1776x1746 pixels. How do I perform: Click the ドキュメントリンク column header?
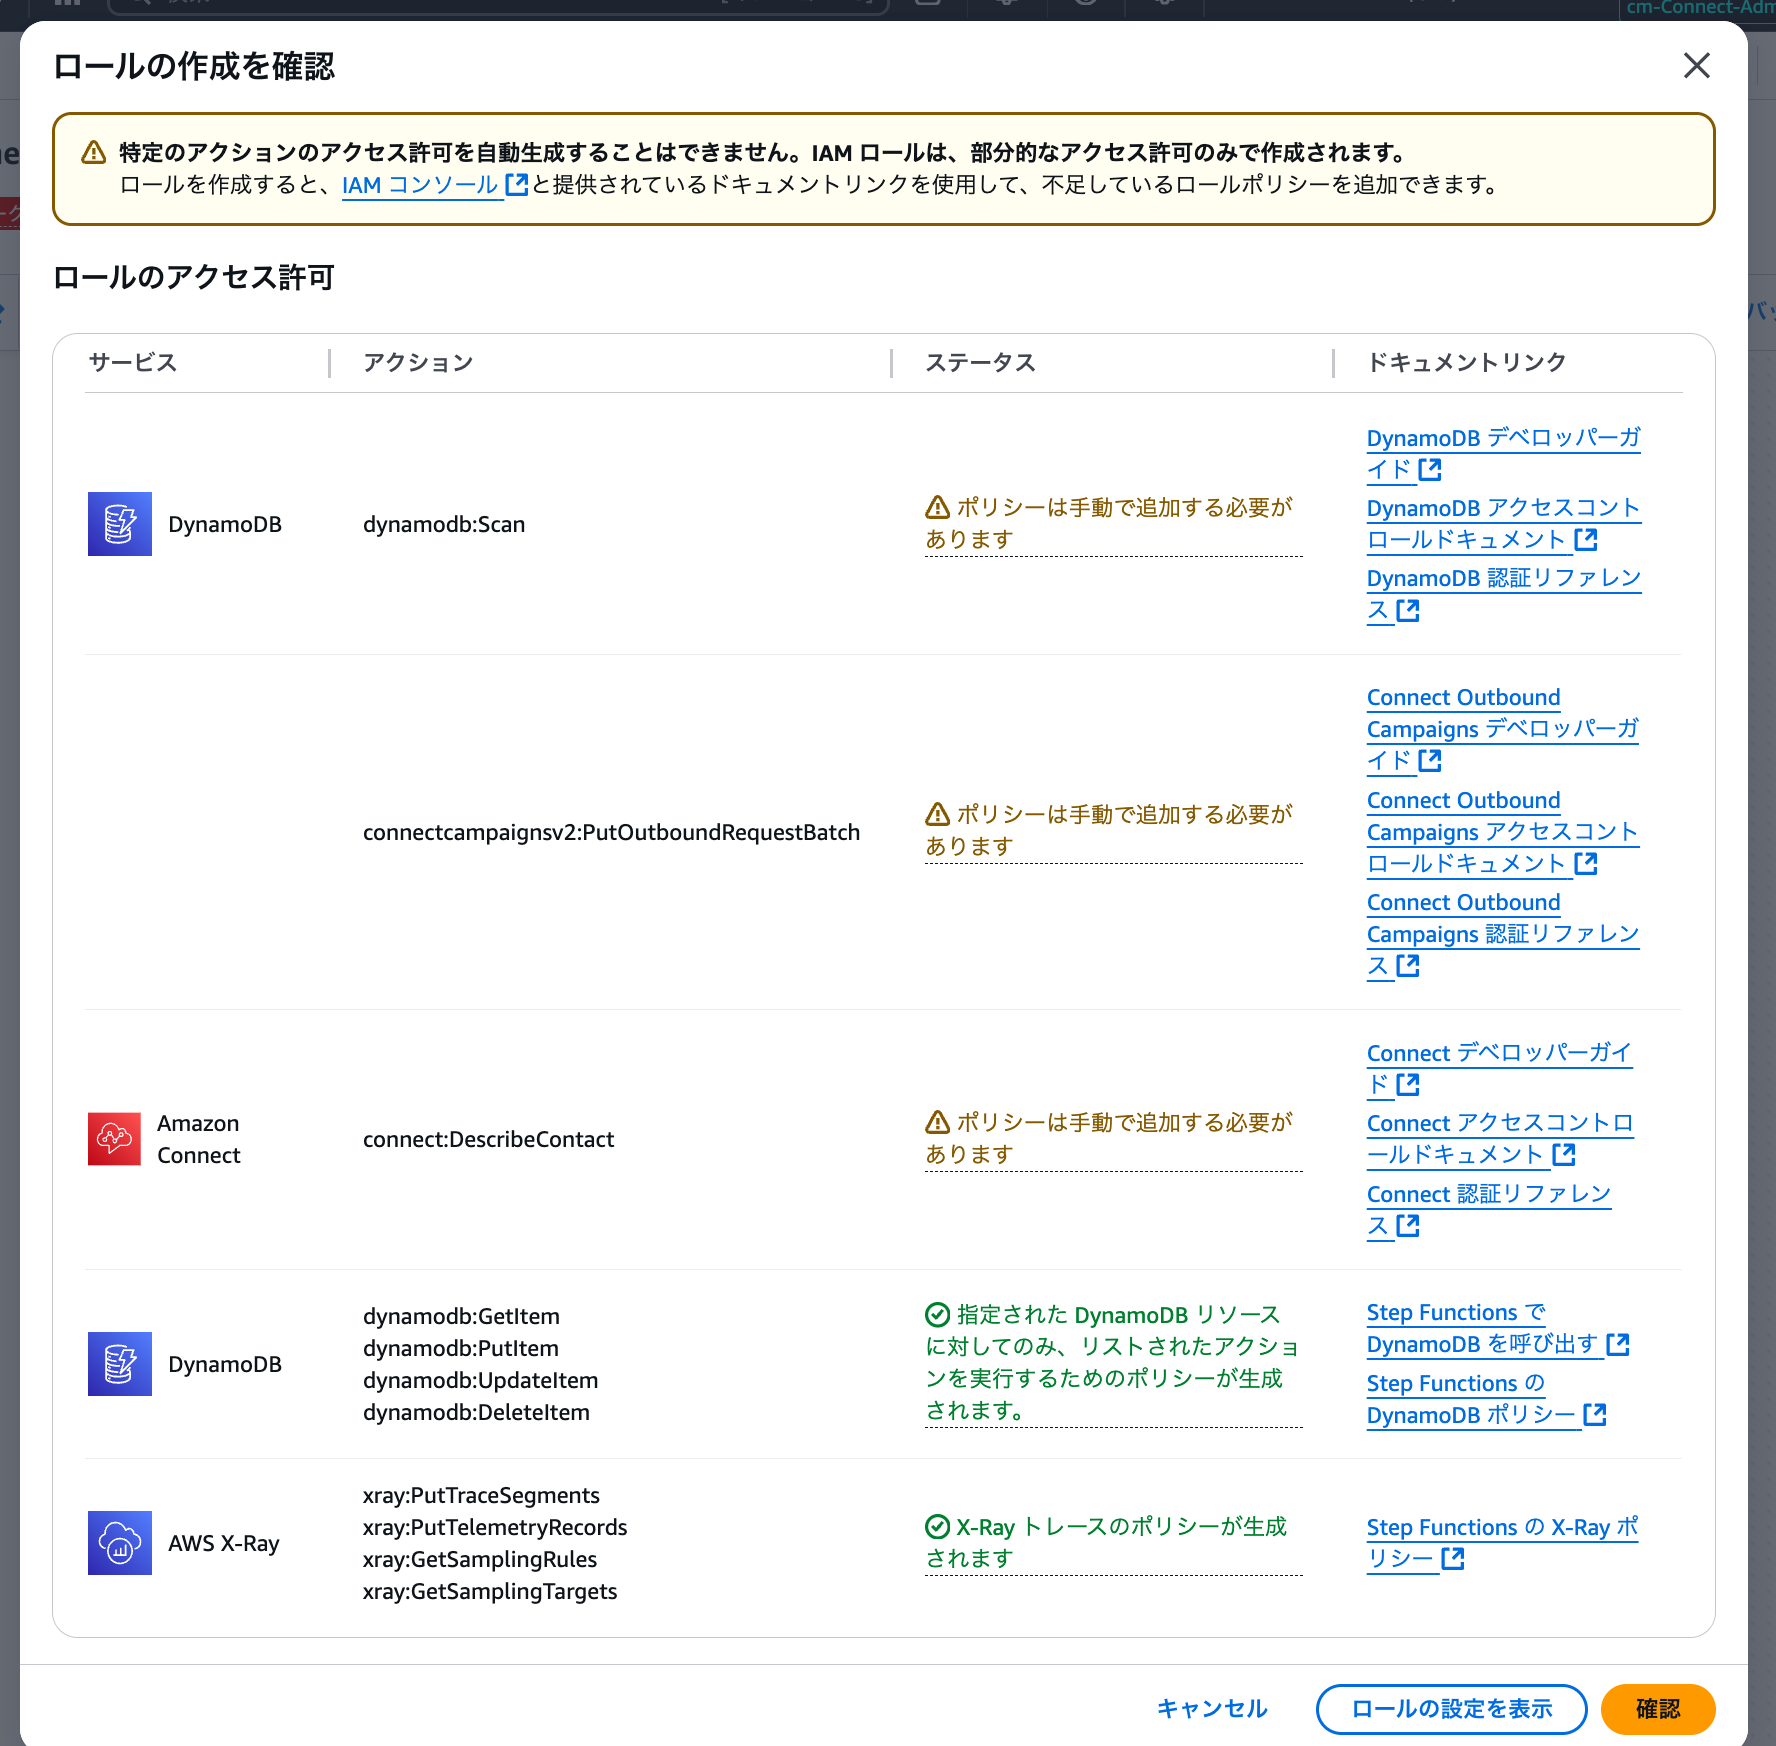[x=1466, y=362]
